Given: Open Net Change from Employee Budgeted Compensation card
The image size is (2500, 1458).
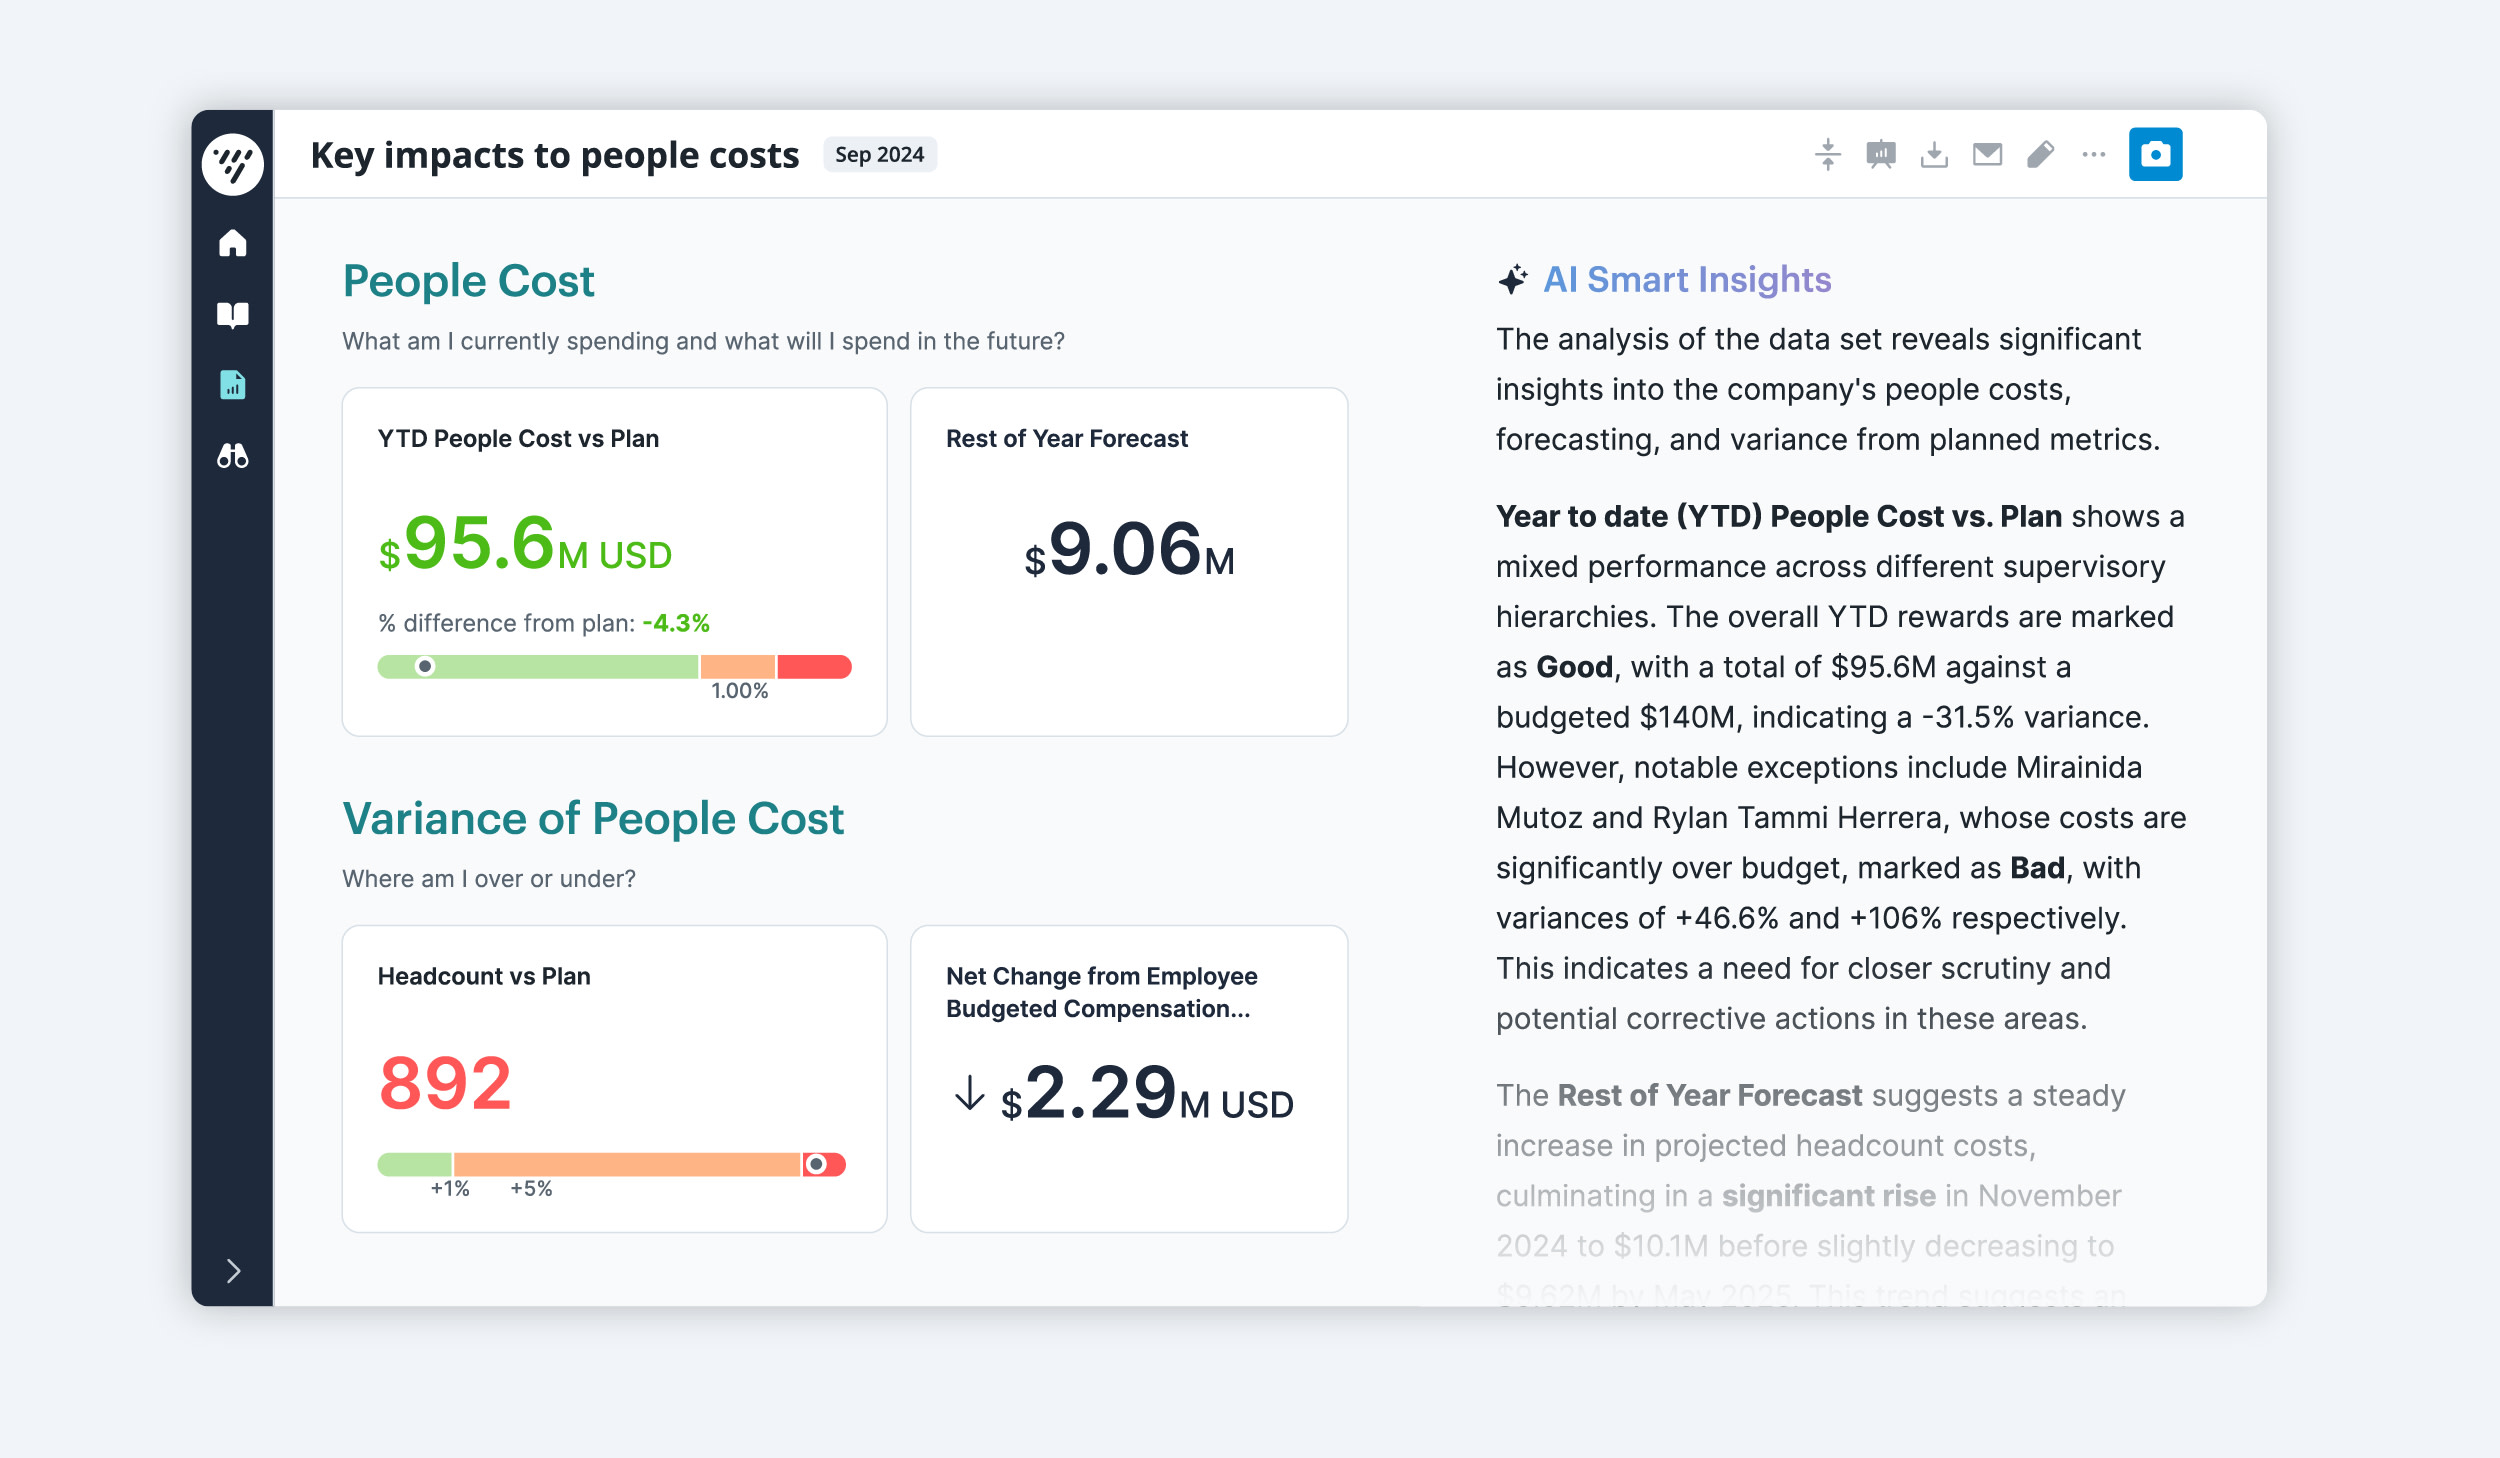Looking at the screenshot, I should pyautogui.click(x=1129, y=1078).
